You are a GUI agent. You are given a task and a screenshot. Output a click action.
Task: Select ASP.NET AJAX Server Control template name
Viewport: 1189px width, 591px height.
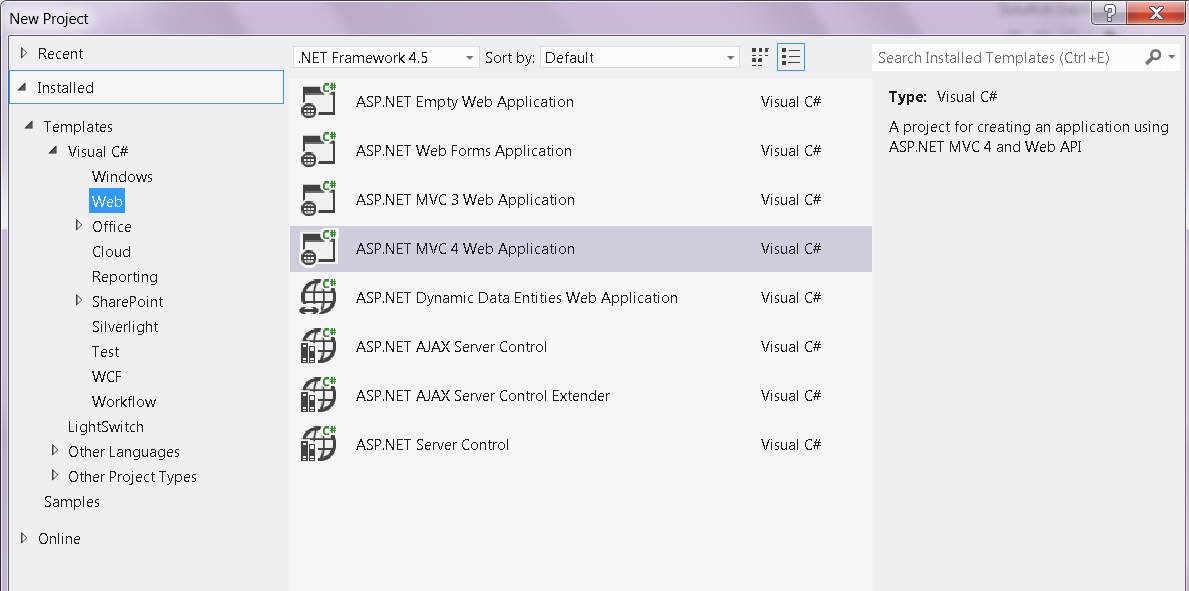click(x=451, y=347)
